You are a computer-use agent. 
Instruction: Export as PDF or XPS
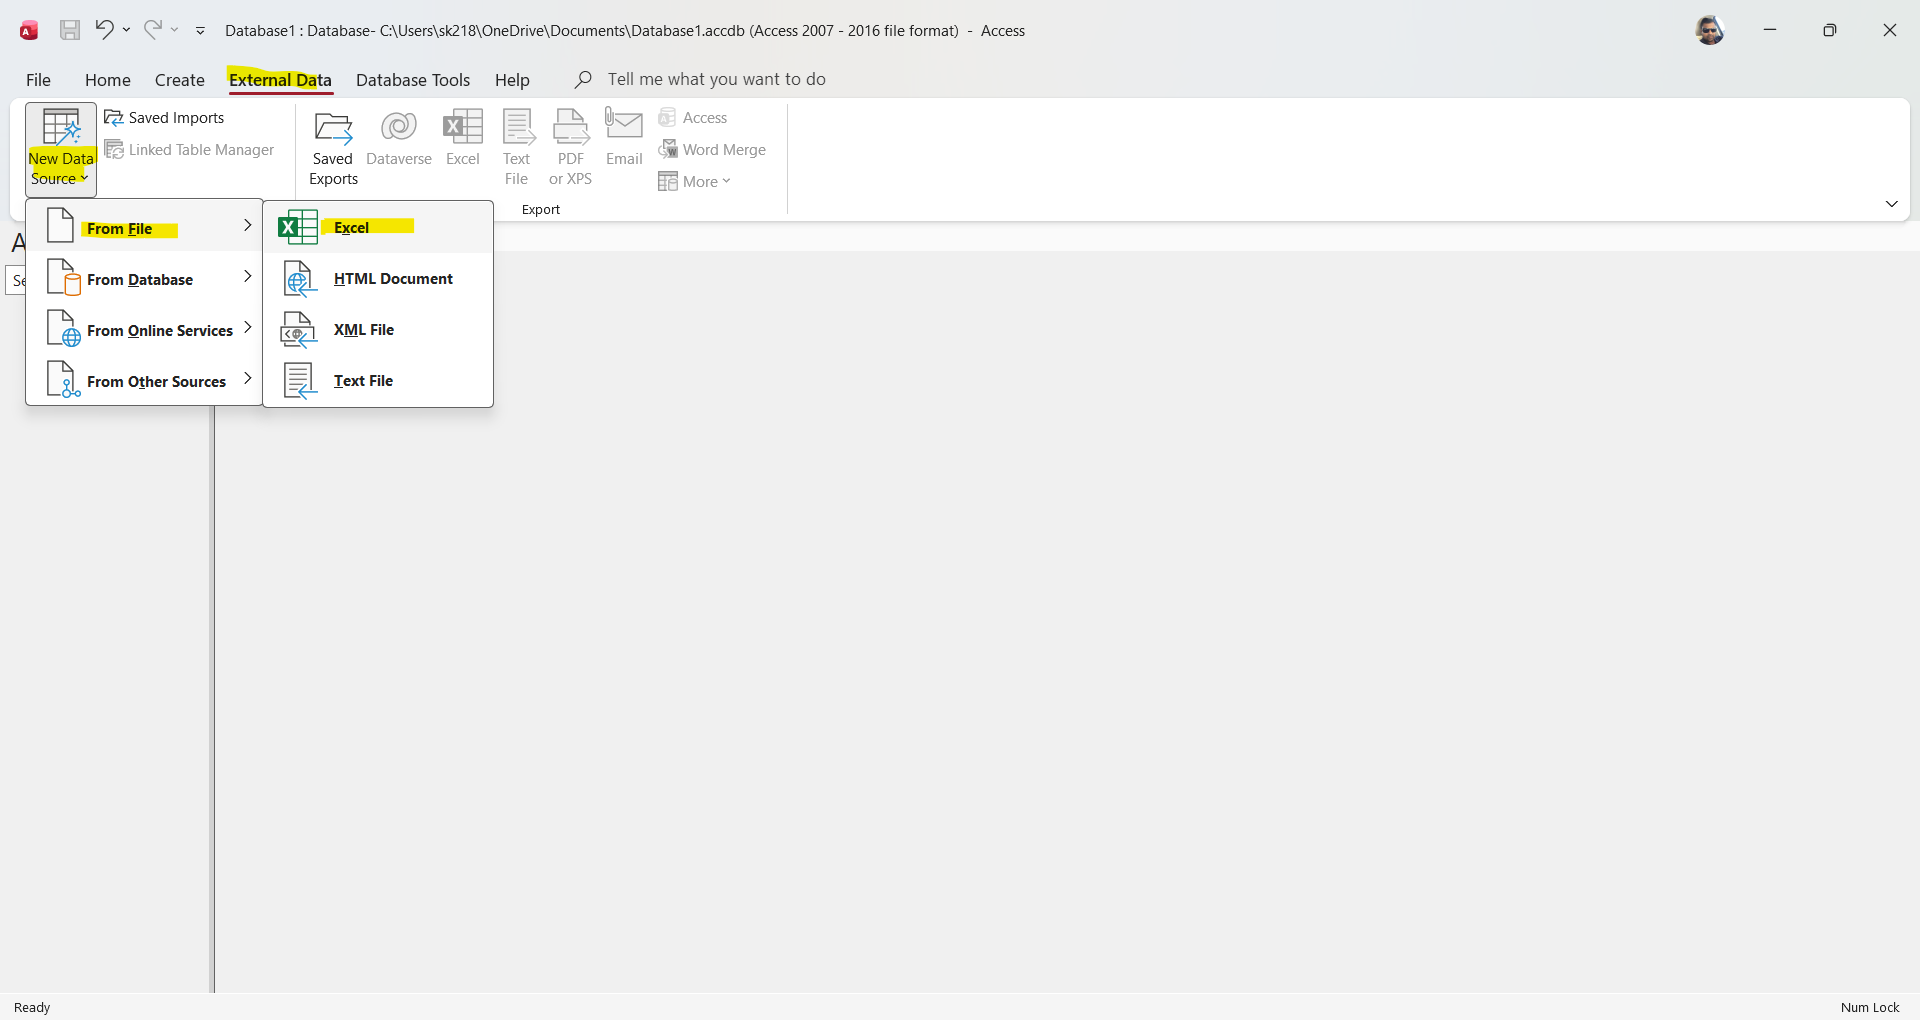pos(571,148)
